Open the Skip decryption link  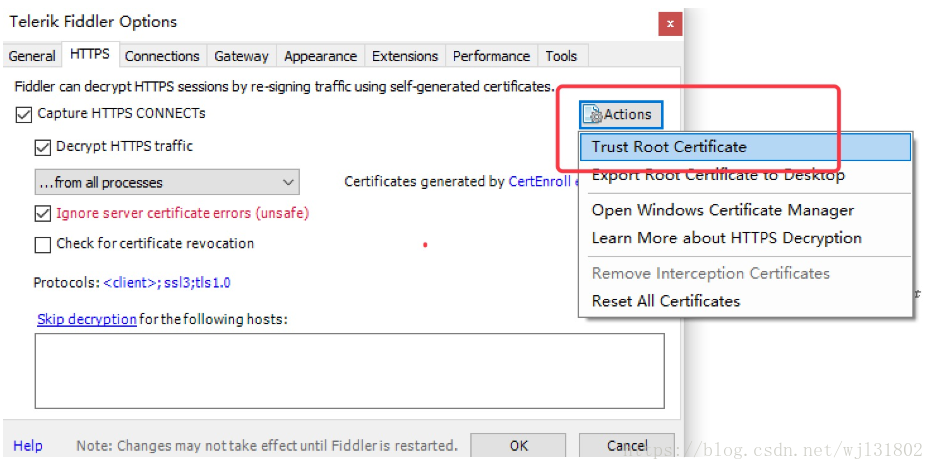(87, 319)
